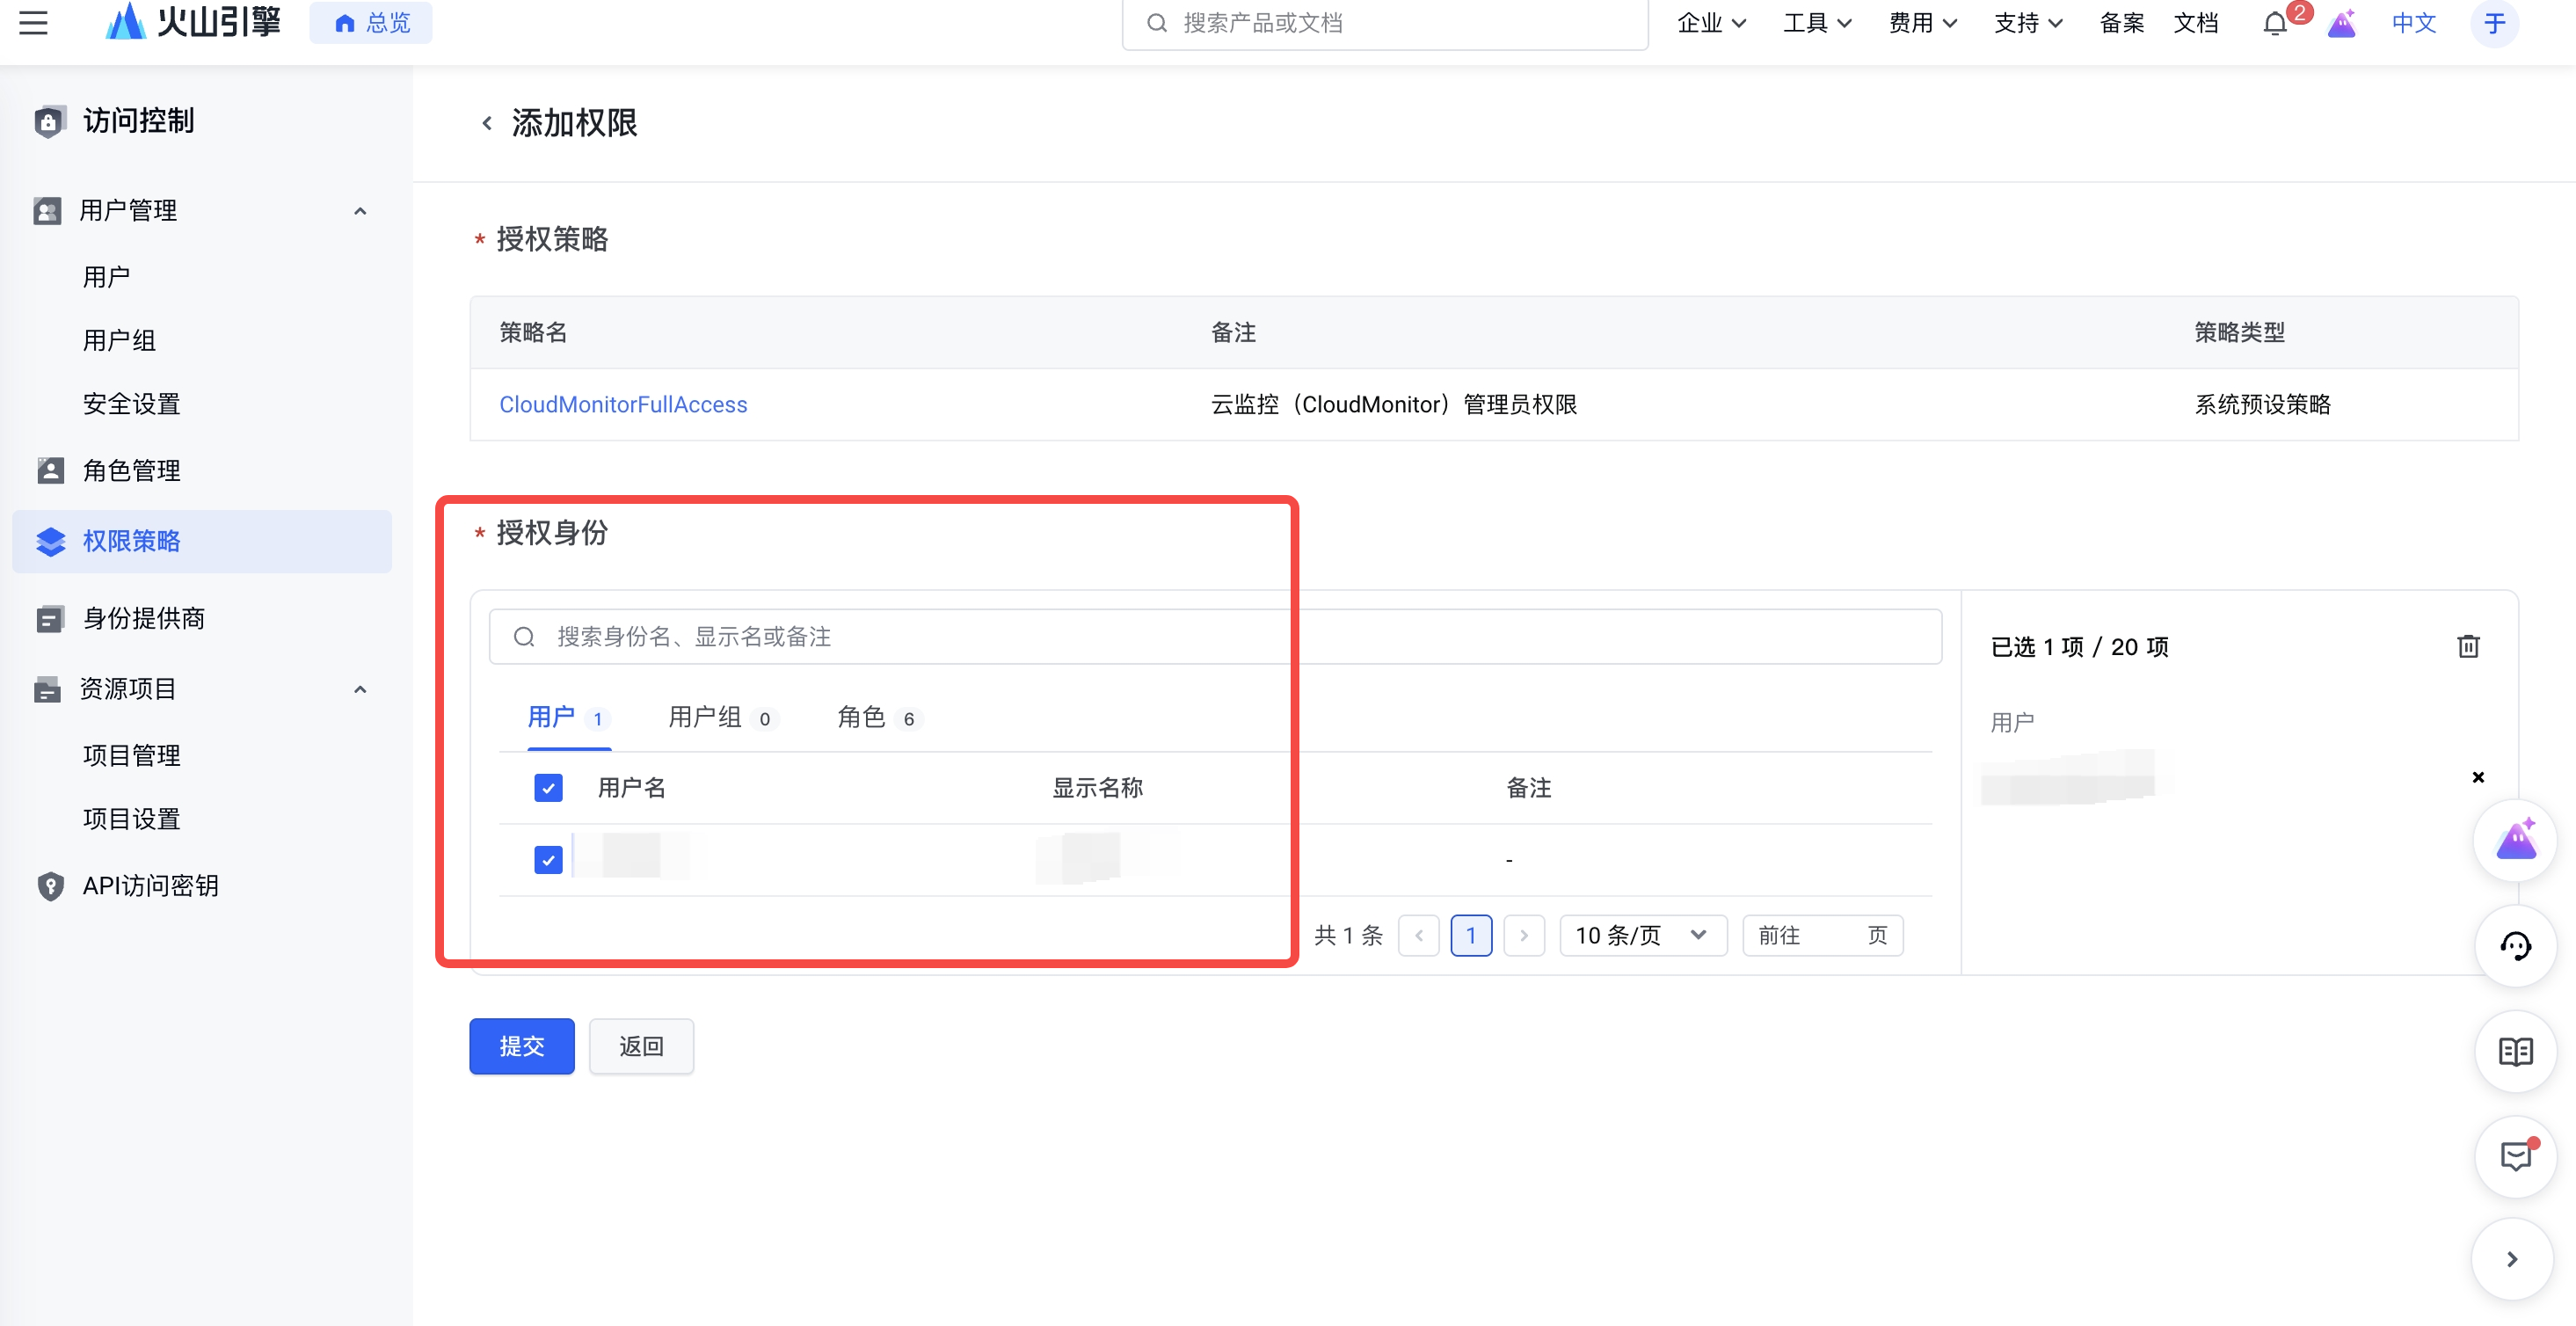This screenshot has height=1326, width=2576.
Task: Uncheck the first user row checkbox
Action: coord(548,860)
